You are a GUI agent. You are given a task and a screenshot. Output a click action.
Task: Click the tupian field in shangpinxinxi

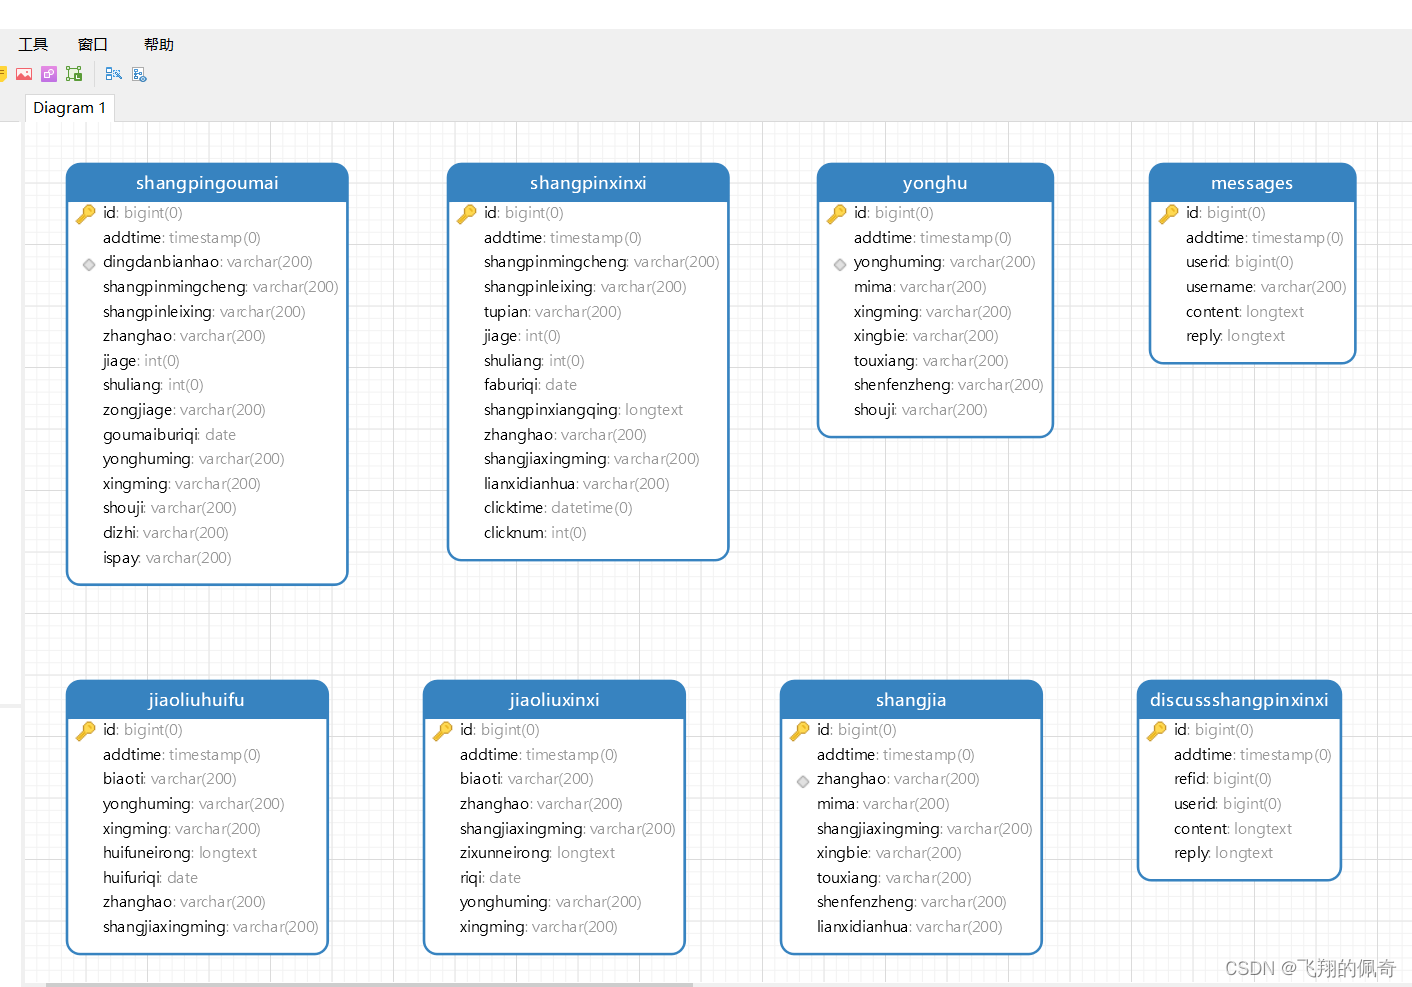tap(552, 312)
